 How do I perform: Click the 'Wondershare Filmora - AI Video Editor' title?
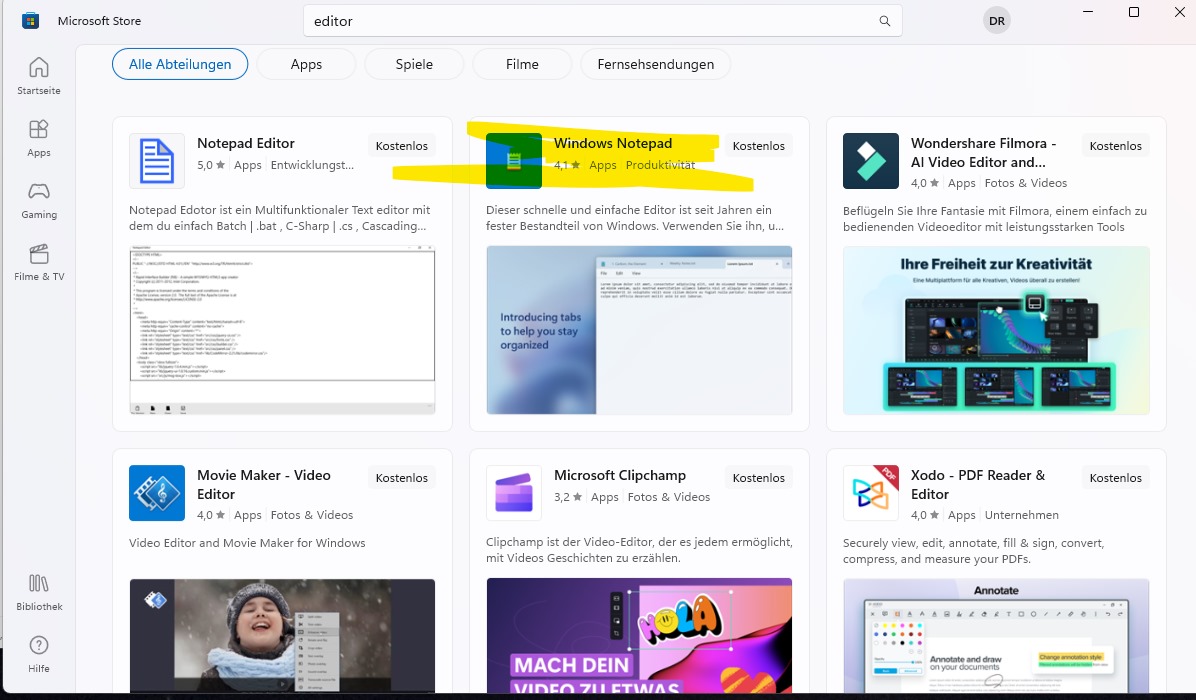(x=983, y=153)
